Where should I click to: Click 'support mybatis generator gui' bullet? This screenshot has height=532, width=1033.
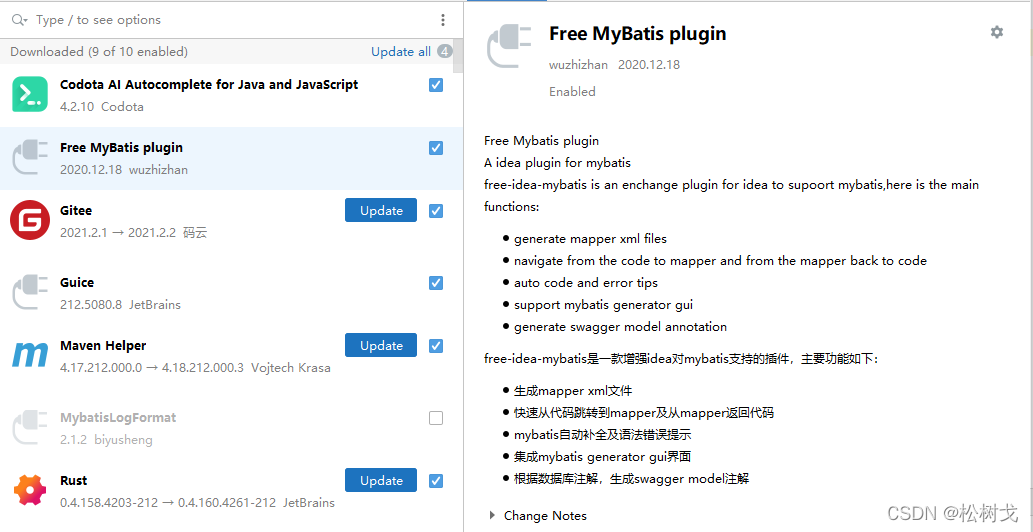point(603,304)
